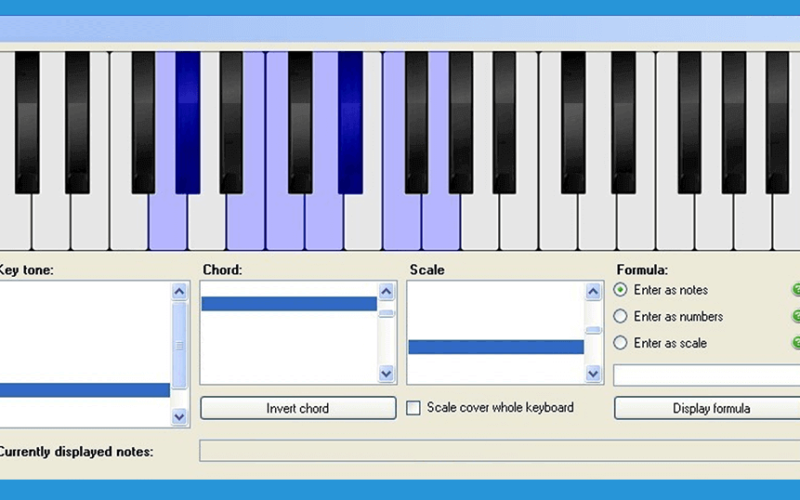Viewport: 800px width, 500px height.
Task: Play the leftmost lavender highlighted white key
Action: pyautogui.click(x=168, y=222)
